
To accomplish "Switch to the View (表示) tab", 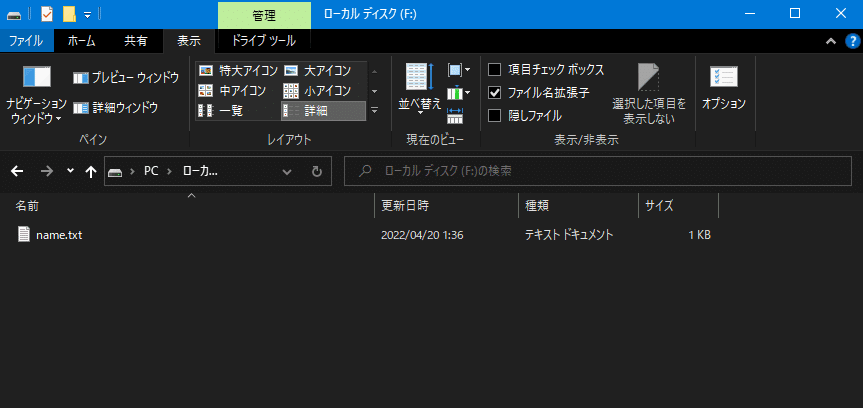I will [x=189, y=41].
